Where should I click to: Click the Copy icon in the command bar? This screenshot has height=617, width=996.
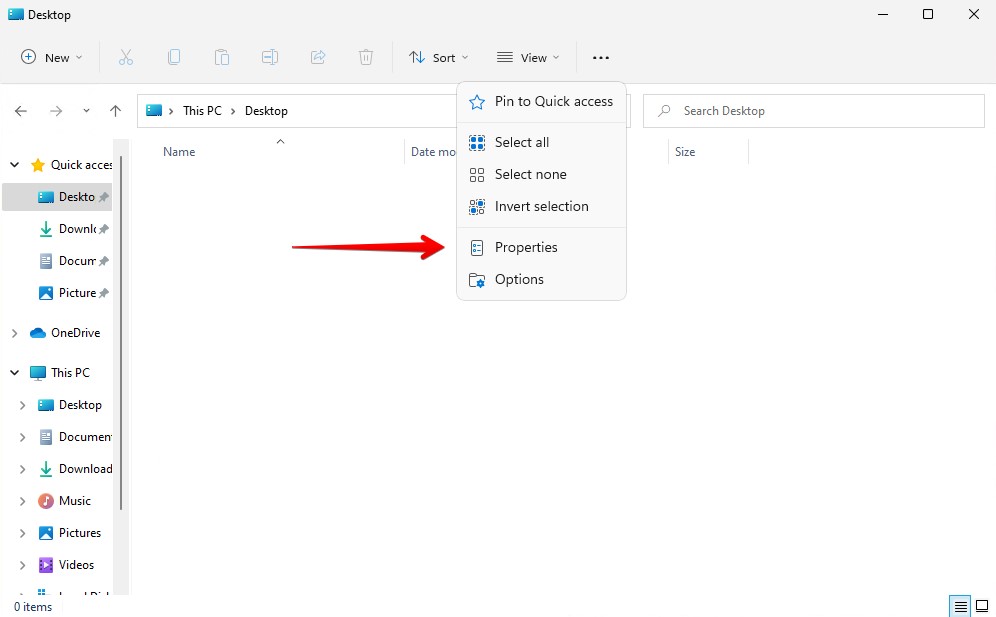coord(174,57)
